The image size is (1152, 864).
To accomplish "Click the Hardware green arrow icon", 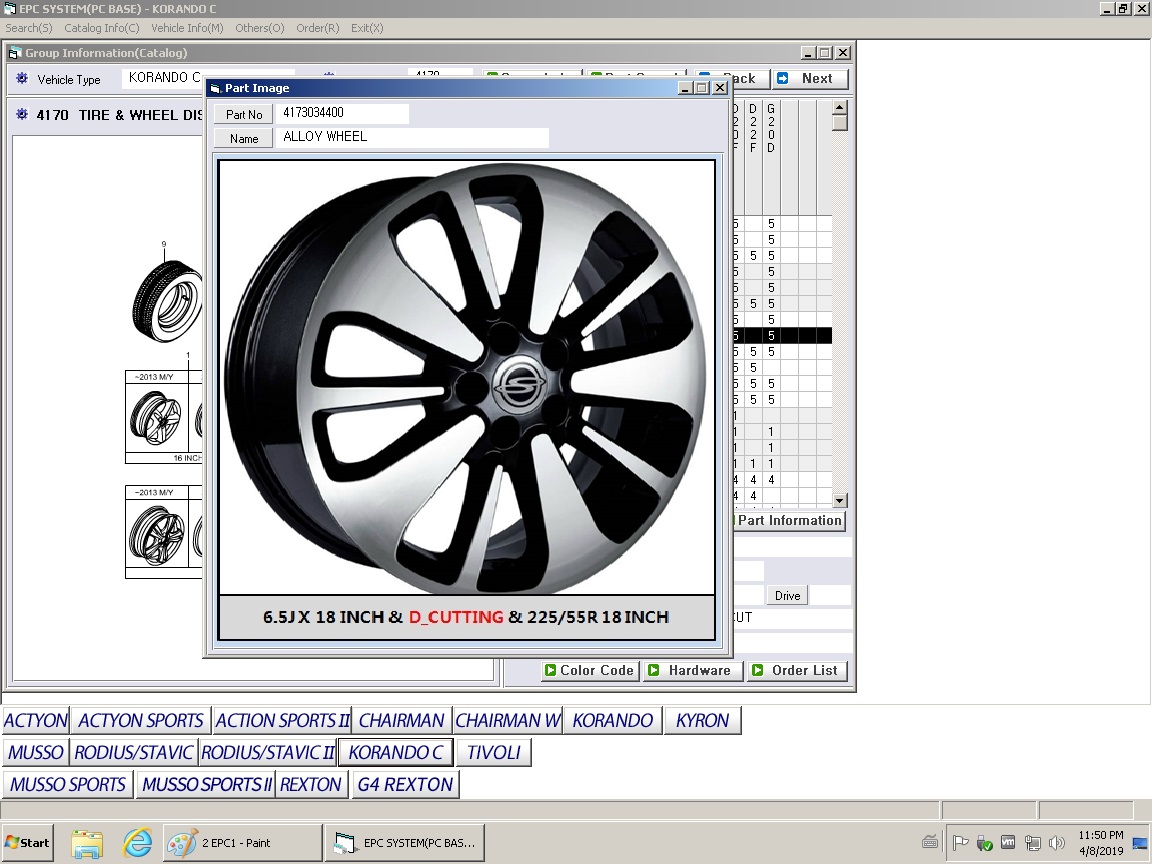I will (652, 670).
